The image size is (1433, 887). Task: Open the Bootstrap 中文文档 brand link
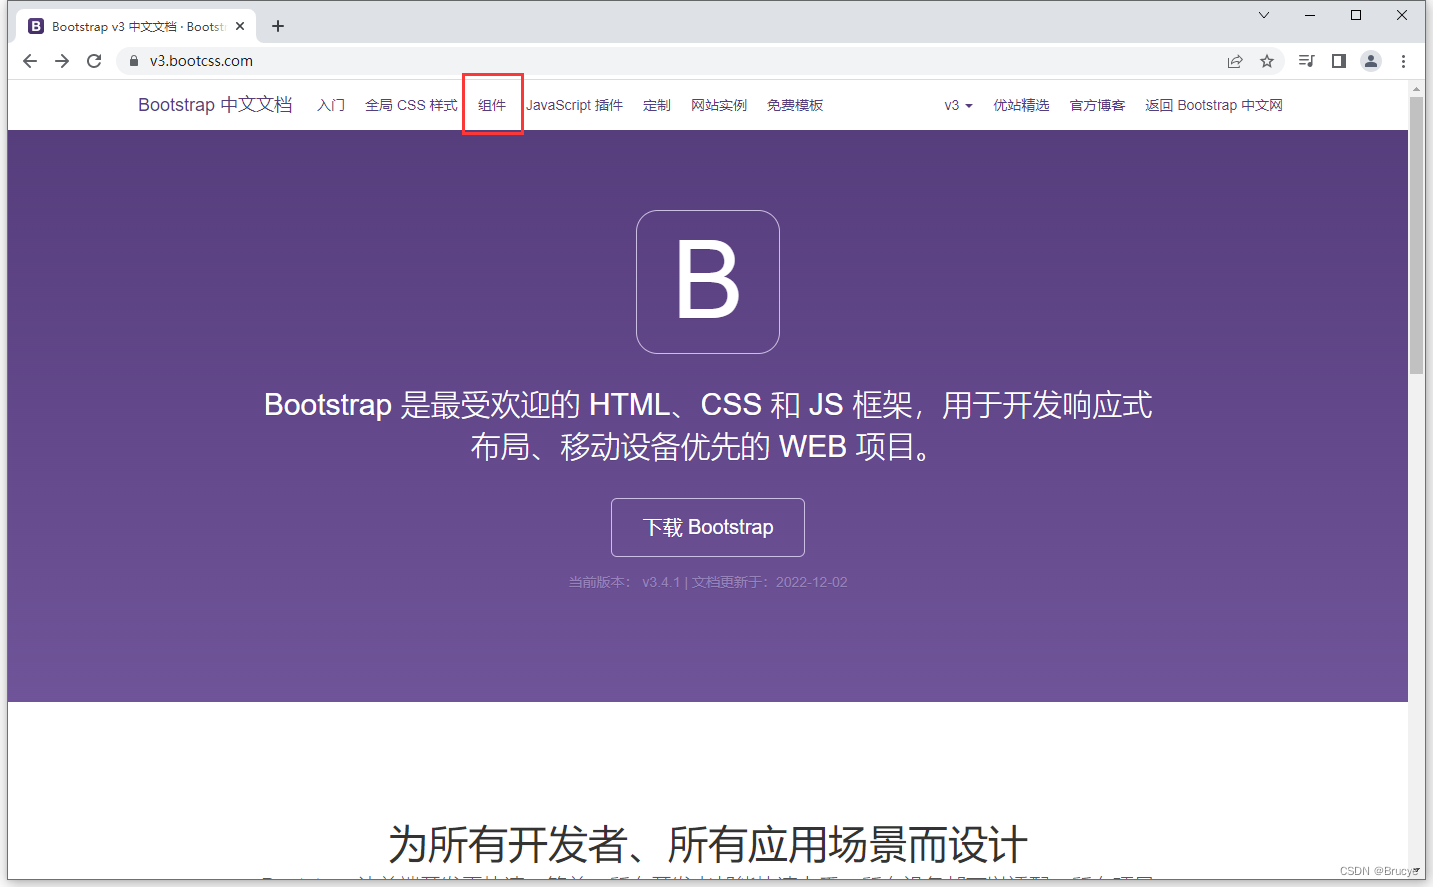[215, 105]
